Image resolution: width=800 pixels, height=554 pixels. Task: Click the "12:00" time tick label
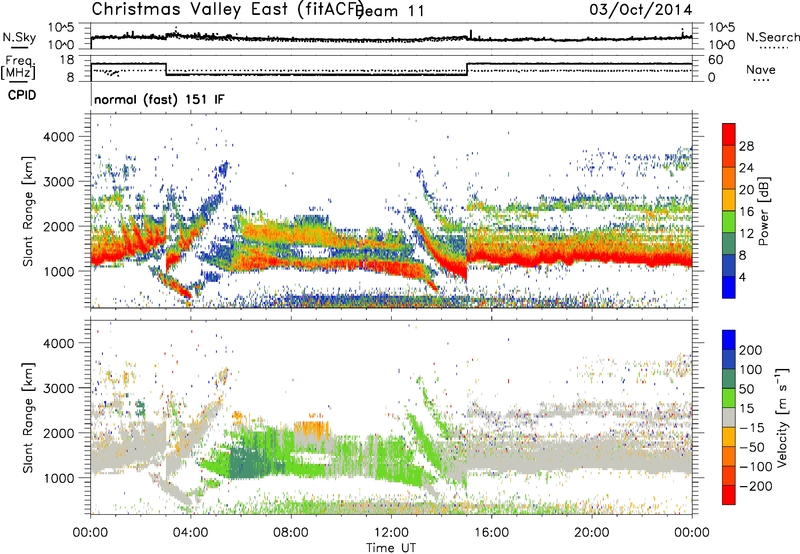(391, 533)
